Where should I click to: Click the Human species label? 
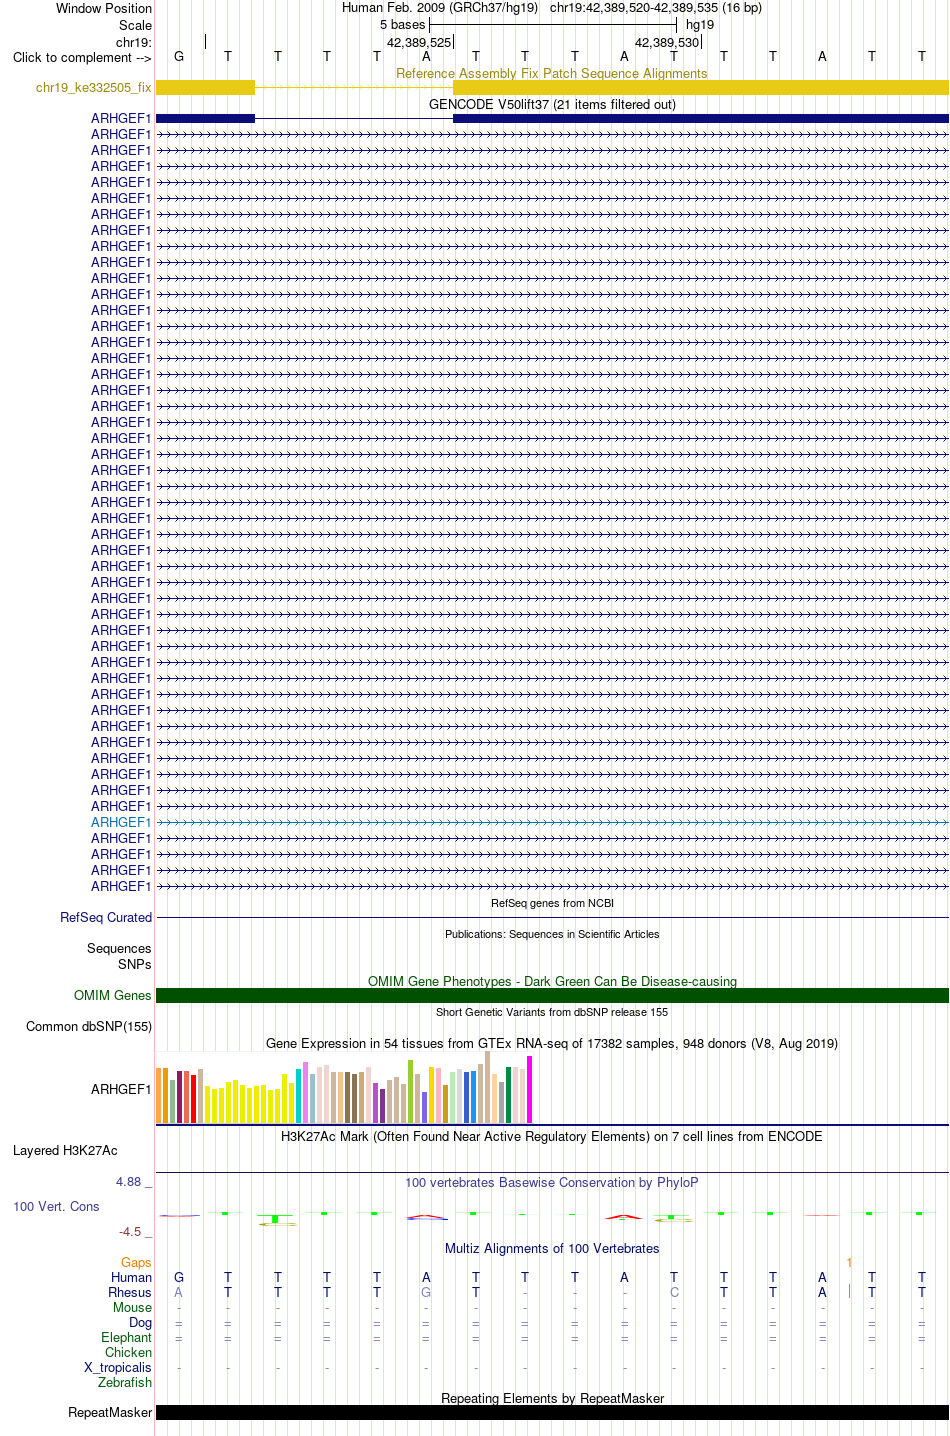coord(131,1278)
